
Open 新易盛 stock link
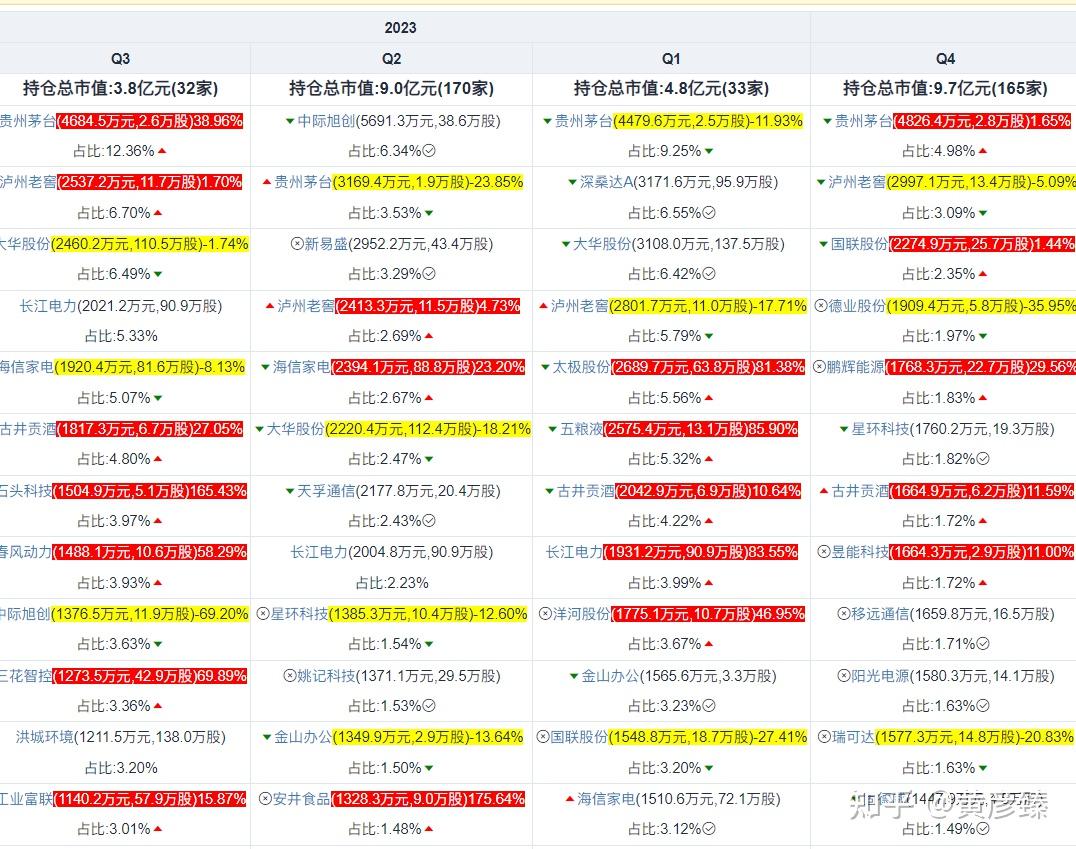[327, 244]
